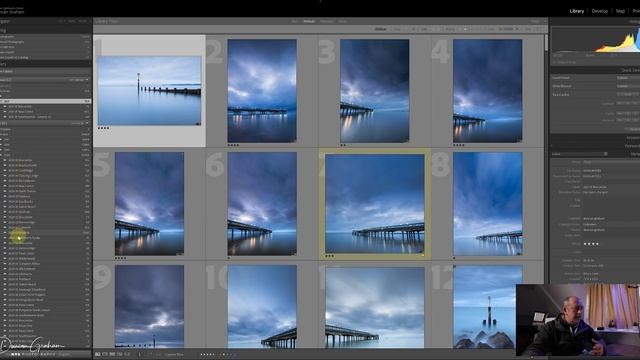Open Survey view from the toolbar

click(x=119, y=354)
